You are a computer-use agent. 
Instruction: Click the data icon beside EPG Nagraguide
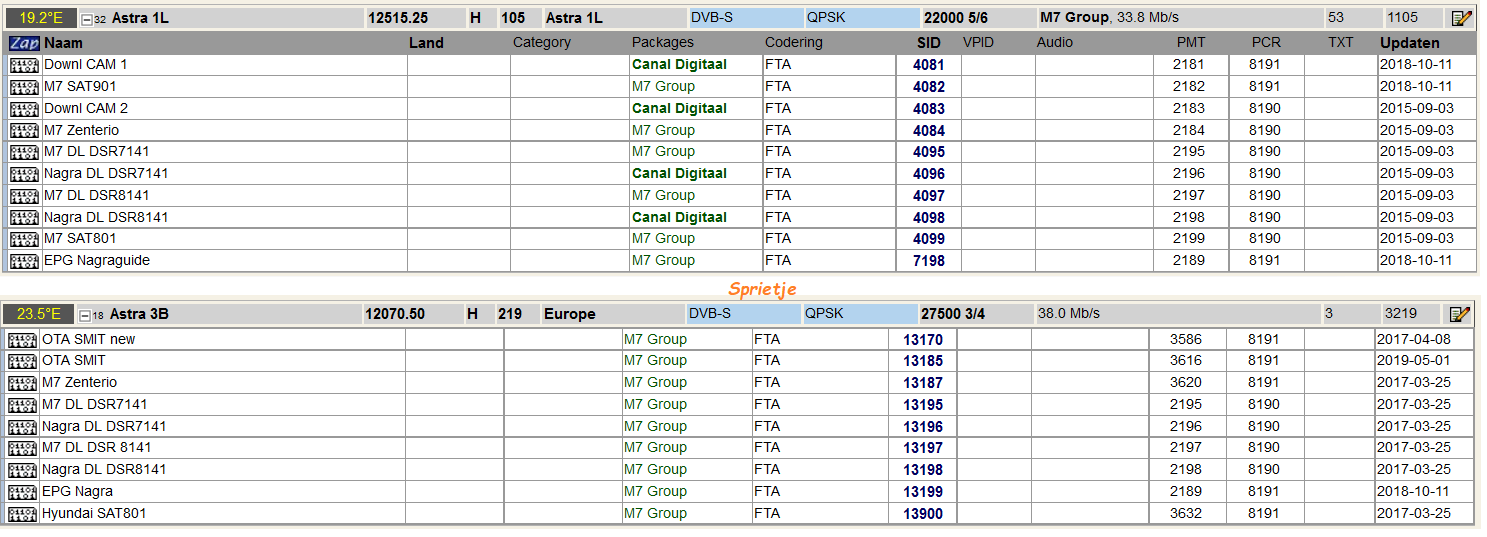point(24,261)
